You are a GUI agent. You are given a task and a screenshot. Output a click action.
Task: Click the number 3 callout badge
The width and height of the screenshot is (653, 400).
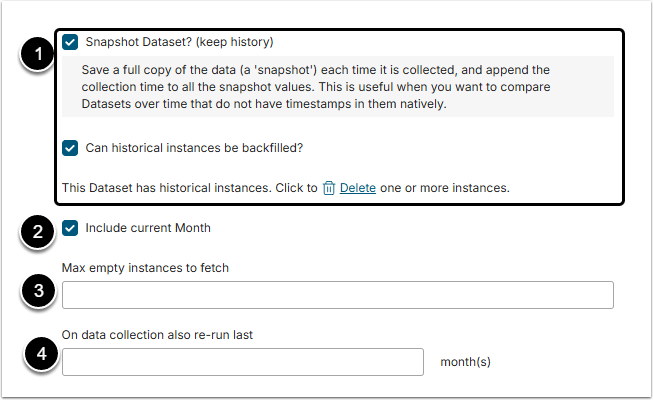pos(37,291)
